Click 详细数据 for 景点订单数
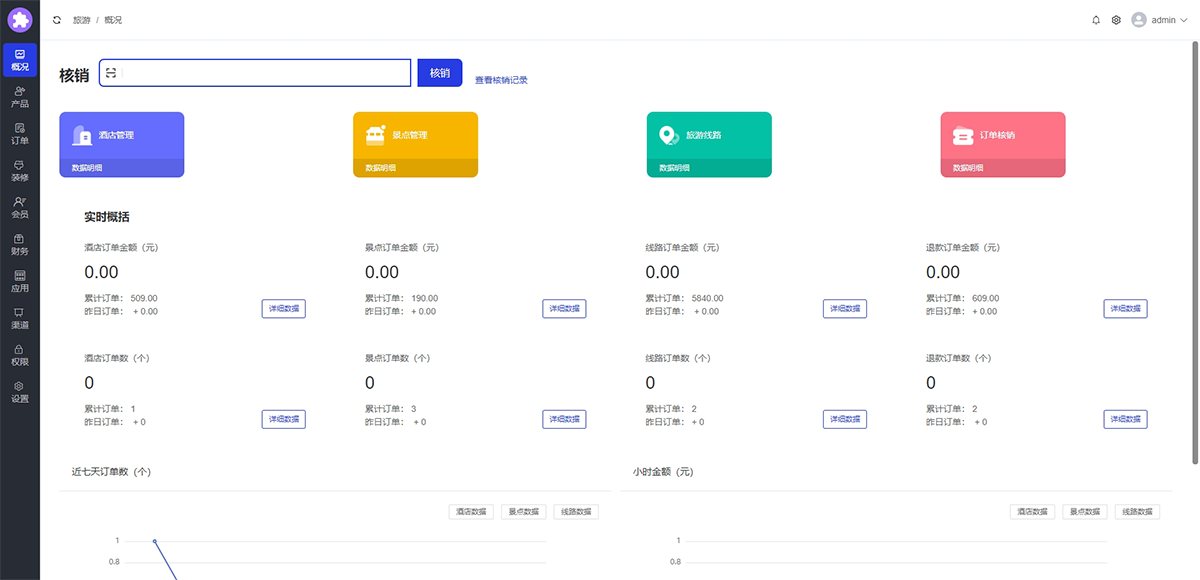 coord(565,420)
